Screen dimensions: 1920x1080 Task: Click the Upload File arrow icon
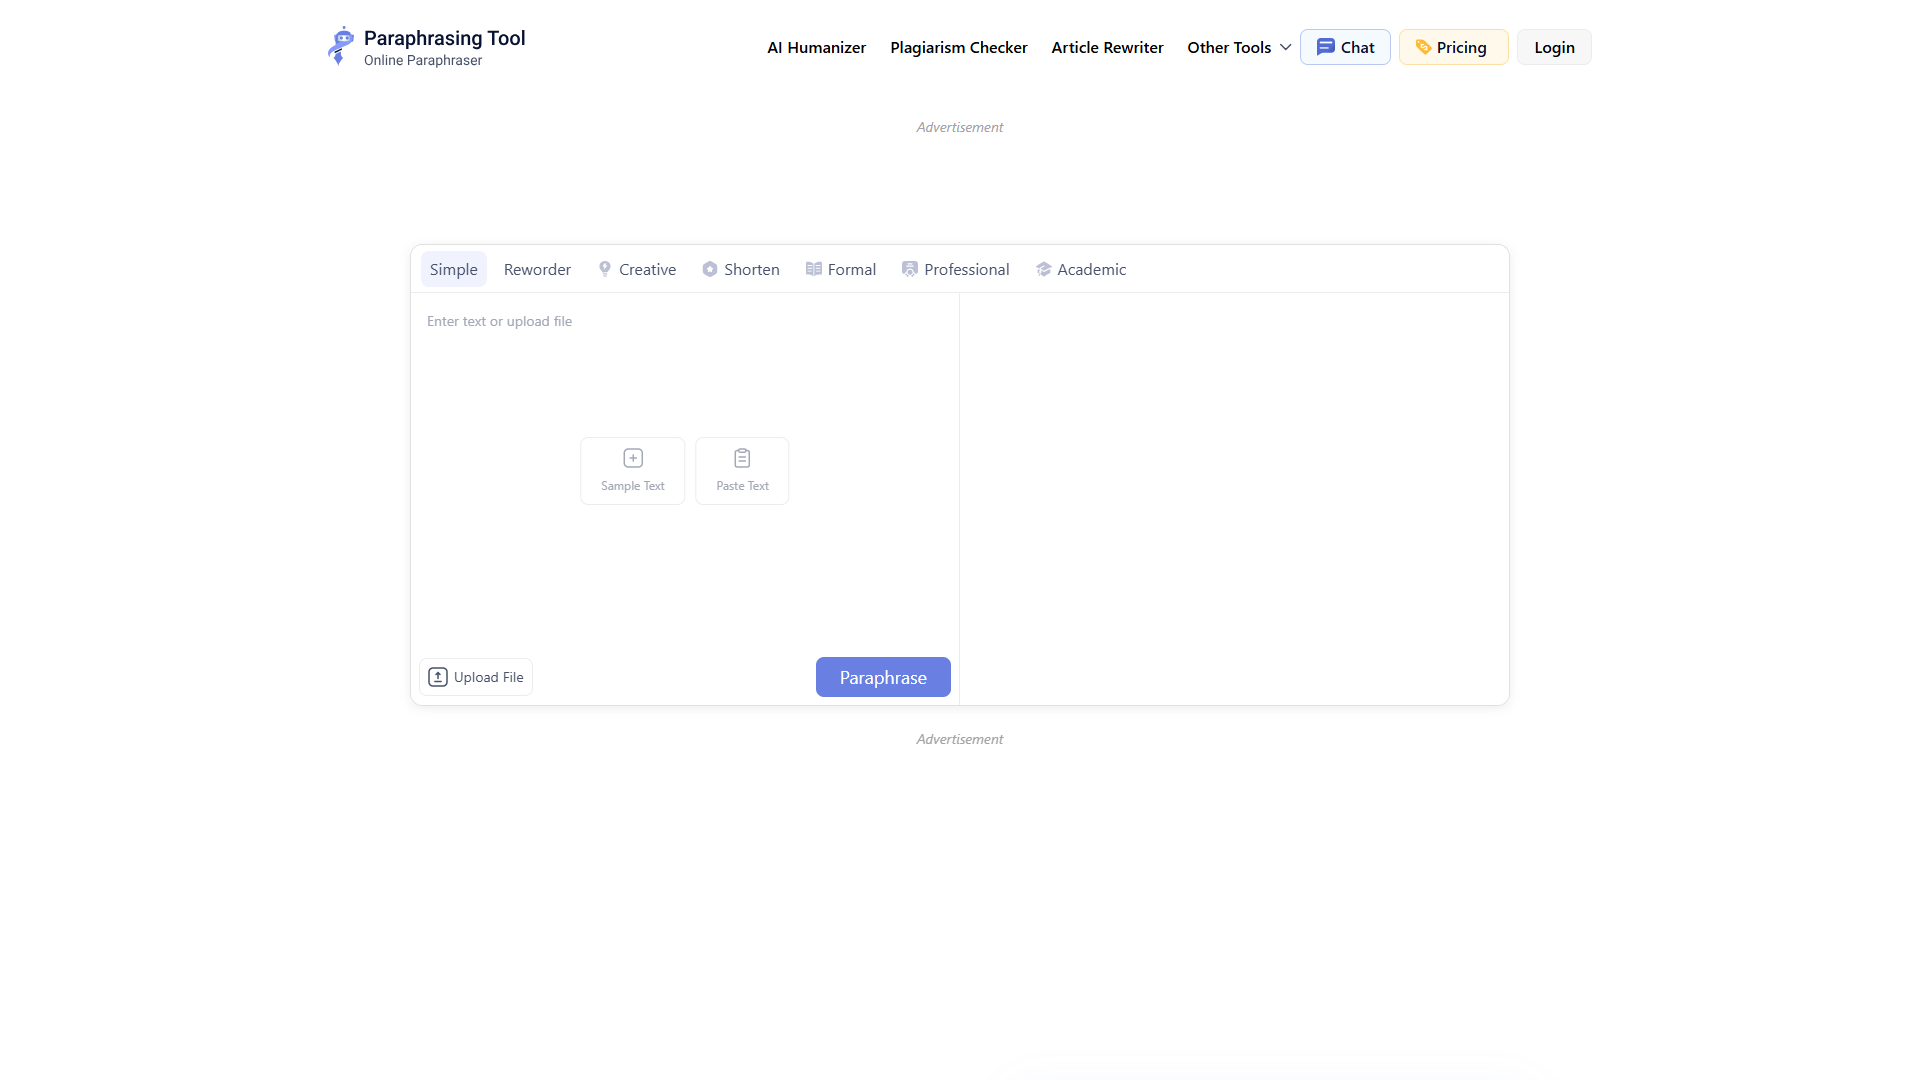438,677
